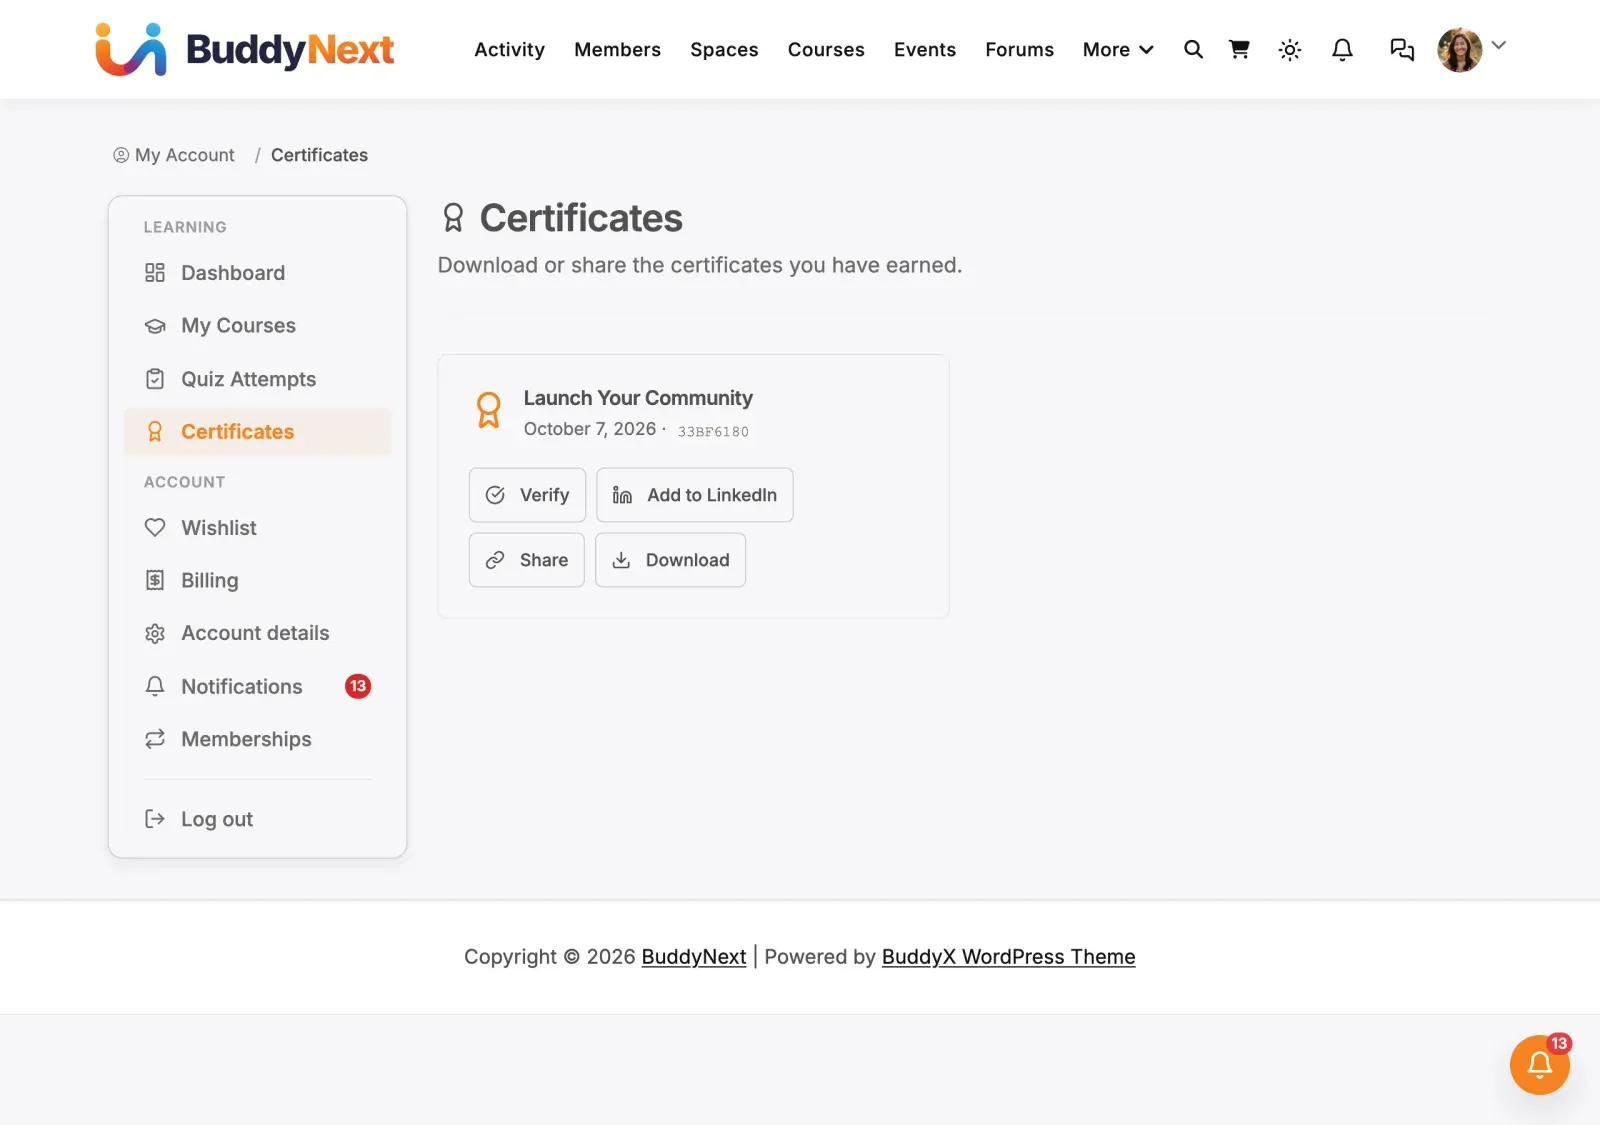Open Wishlist in sidebar
Image resolution: width=1600 pixels, height=1125 pixels.
(x=257, y=528)
